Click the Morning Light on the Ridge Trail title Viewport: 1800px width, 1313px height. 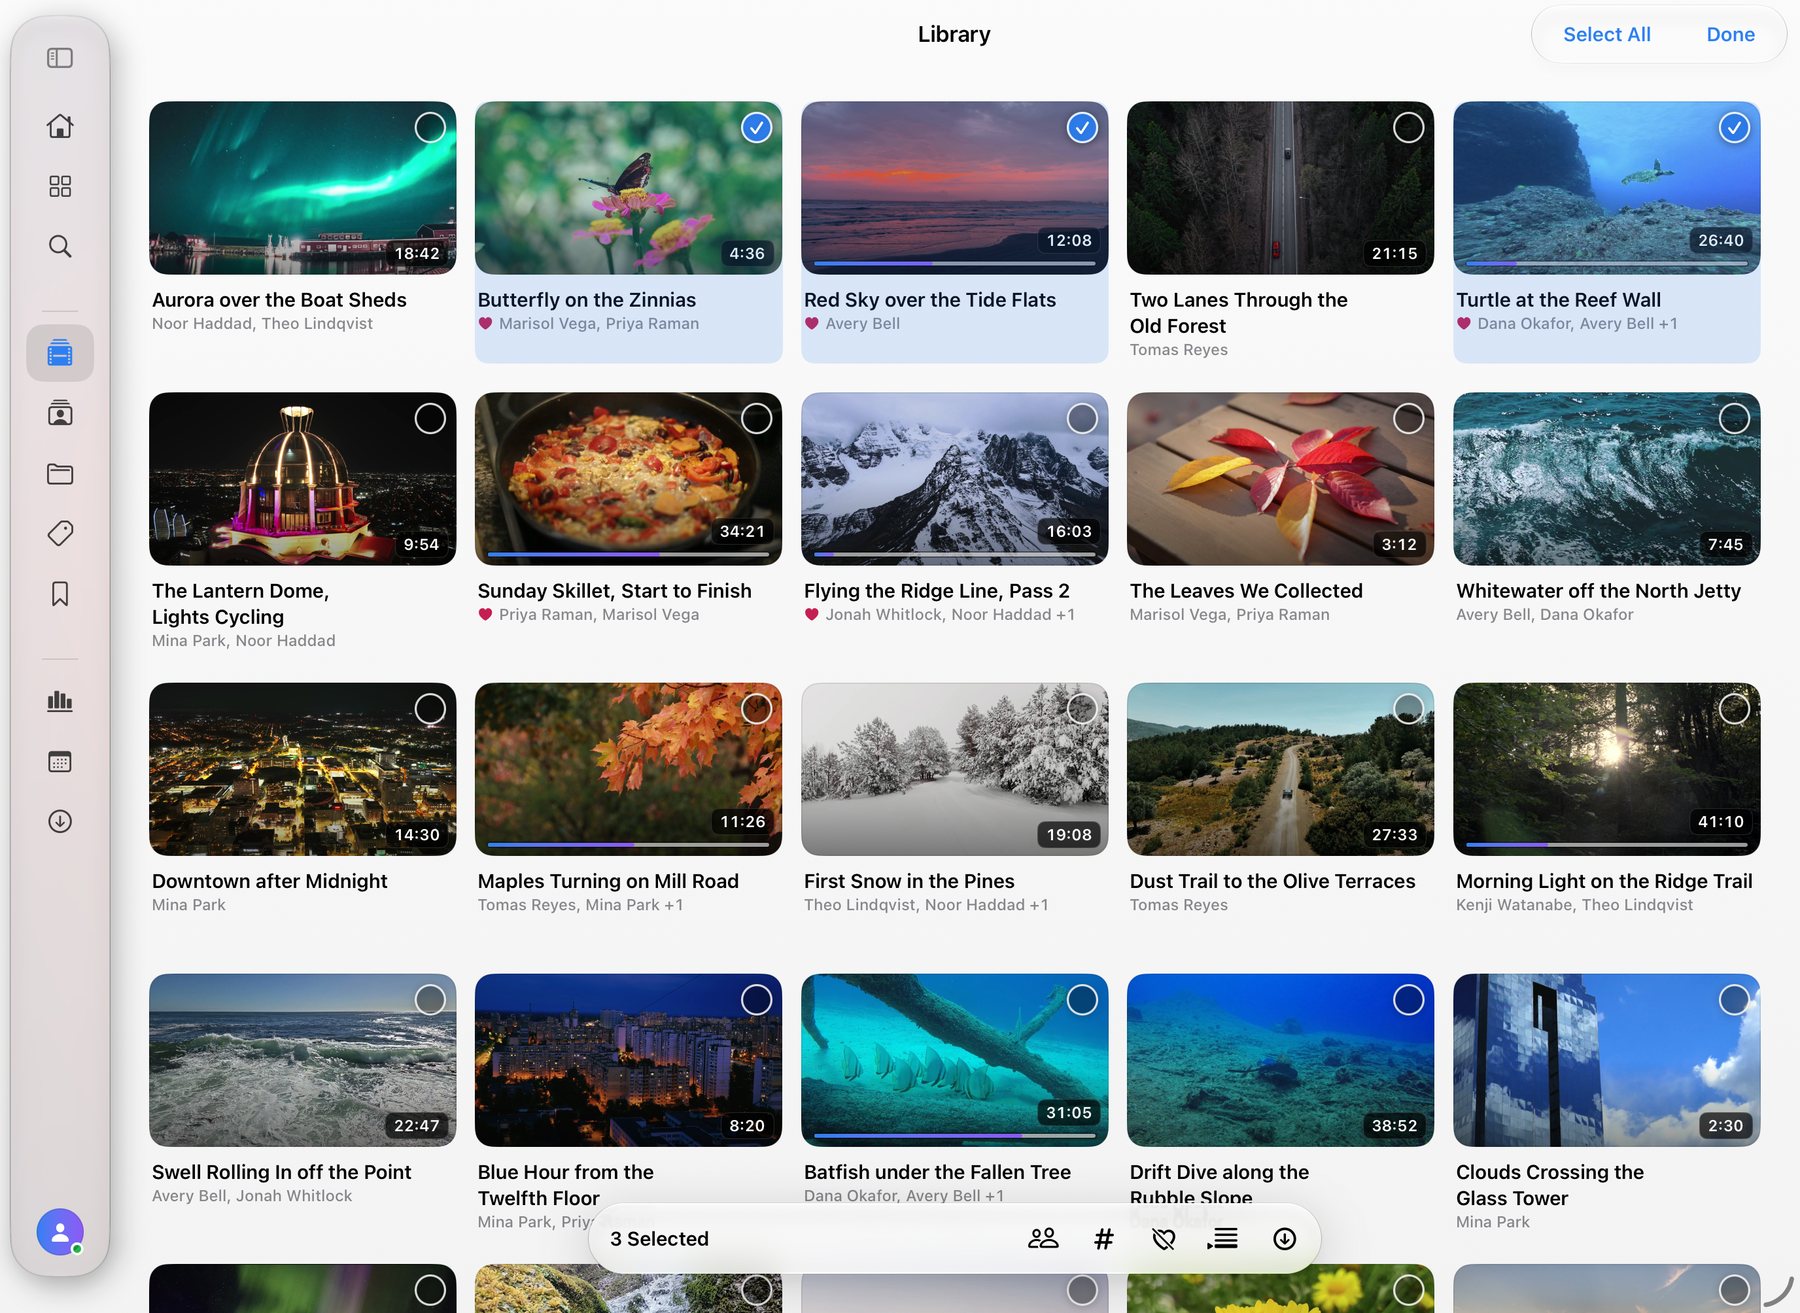point(1604,881)
